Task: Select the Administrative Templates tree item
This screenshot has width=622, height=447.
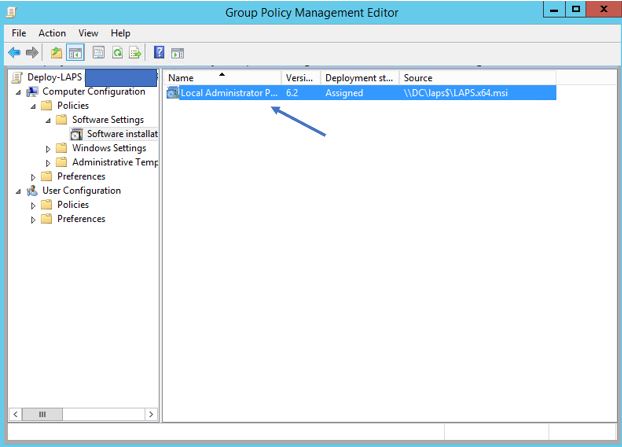Action: 115,162
